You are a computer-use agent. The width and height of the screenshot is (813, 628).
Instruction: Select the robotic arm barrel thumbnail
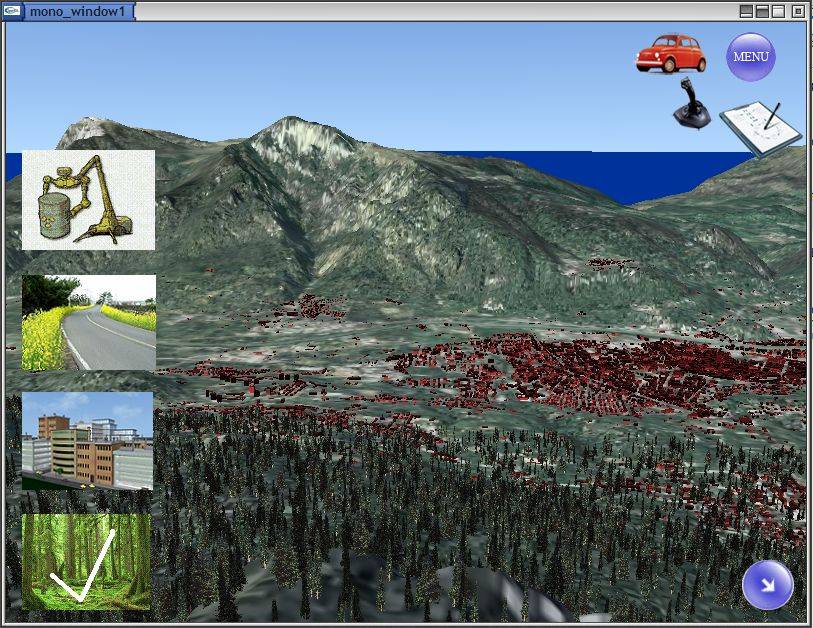(x=88, y=200)
